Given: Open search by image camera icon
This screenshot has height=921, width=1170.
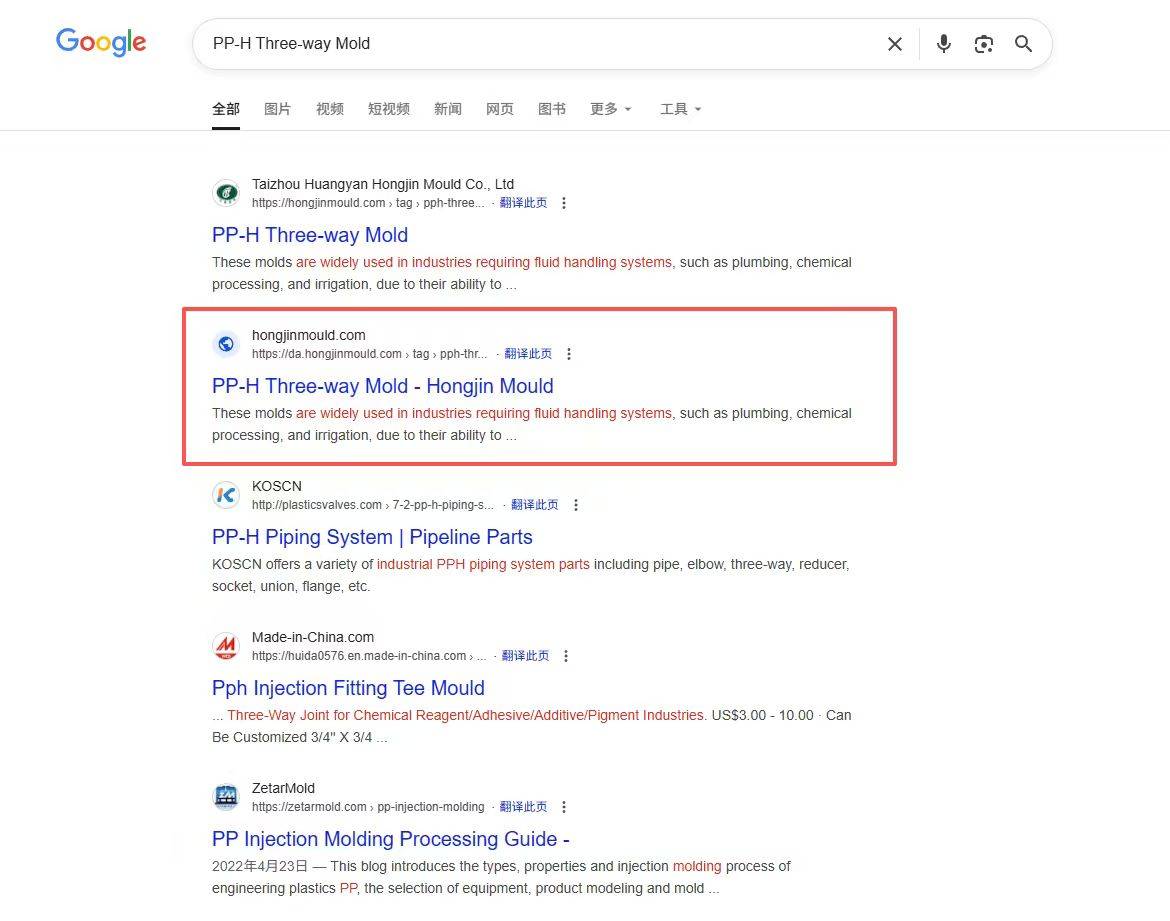Looking at the screenshot, I should 983,44.
